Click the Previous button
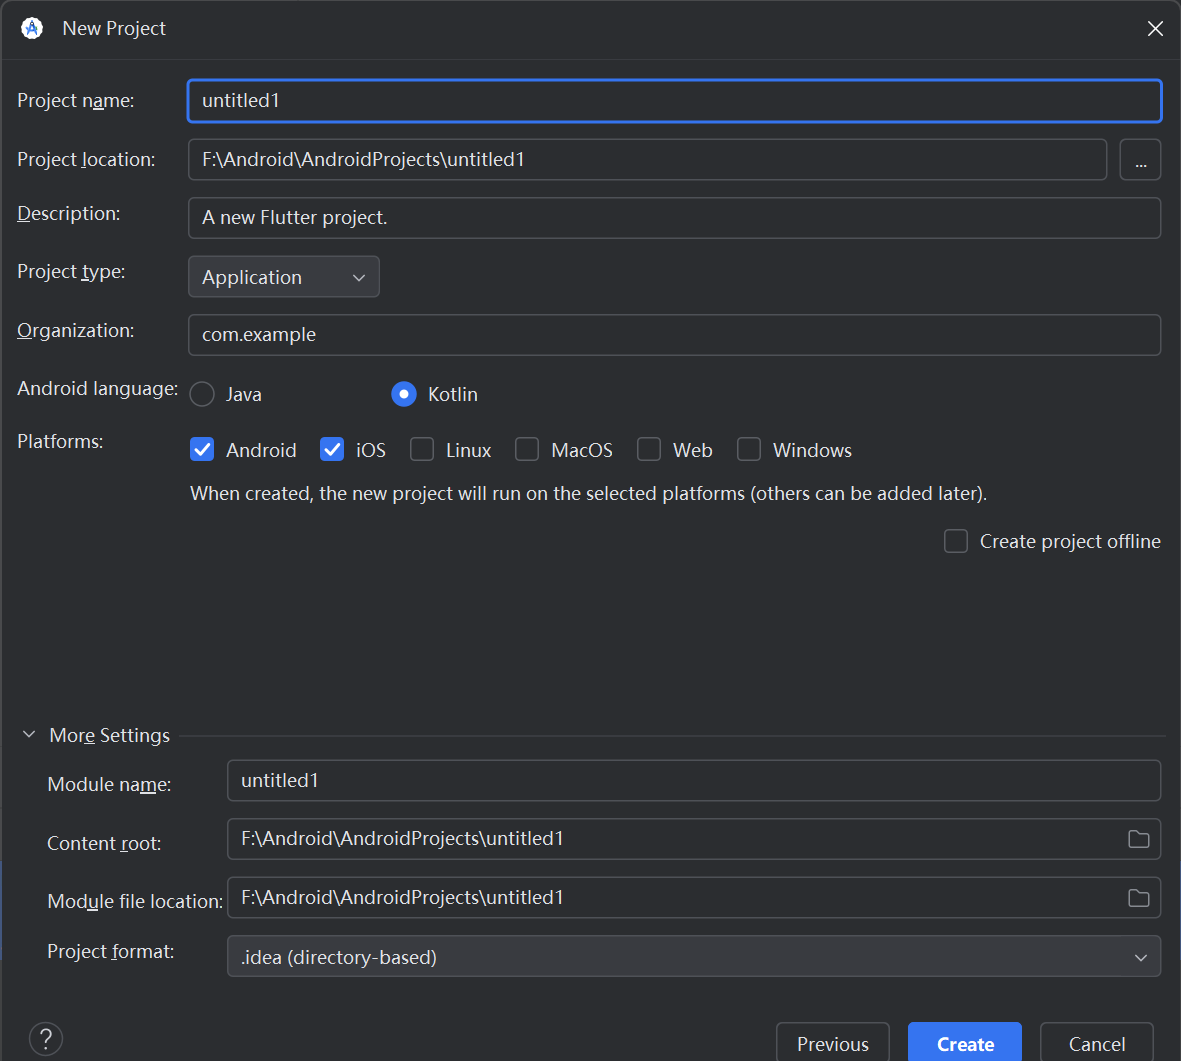 click(x=832, y=1043)
